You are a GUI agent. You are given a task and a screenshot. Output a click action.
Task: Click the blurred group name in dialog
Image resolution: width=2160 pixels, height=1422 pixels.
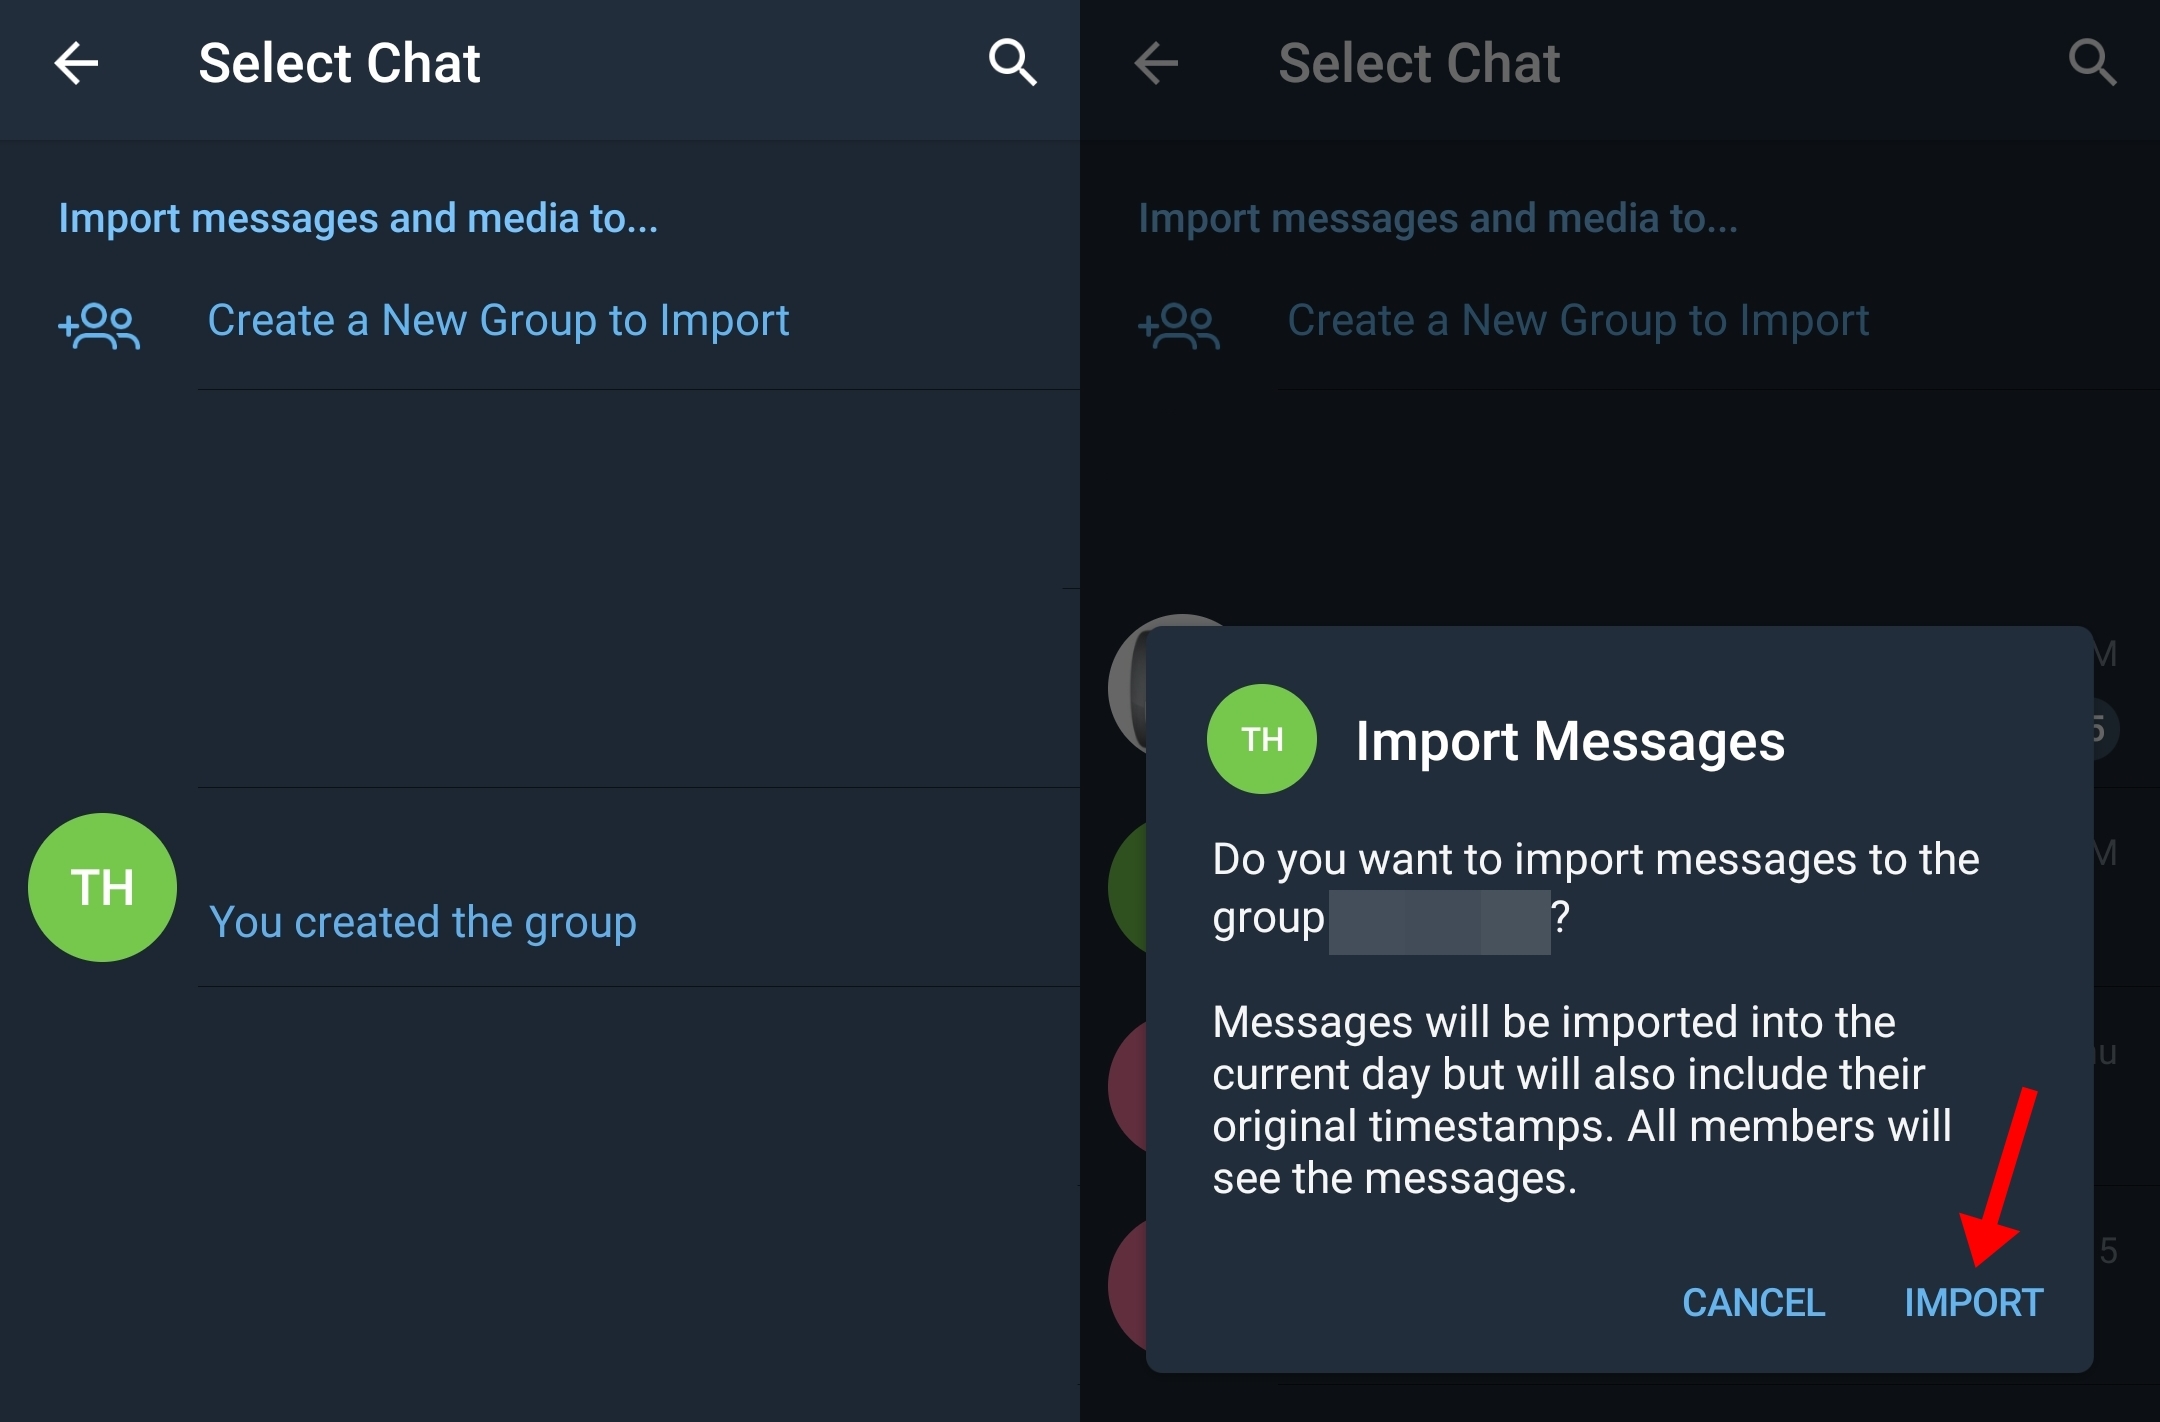coord(1439,921)
